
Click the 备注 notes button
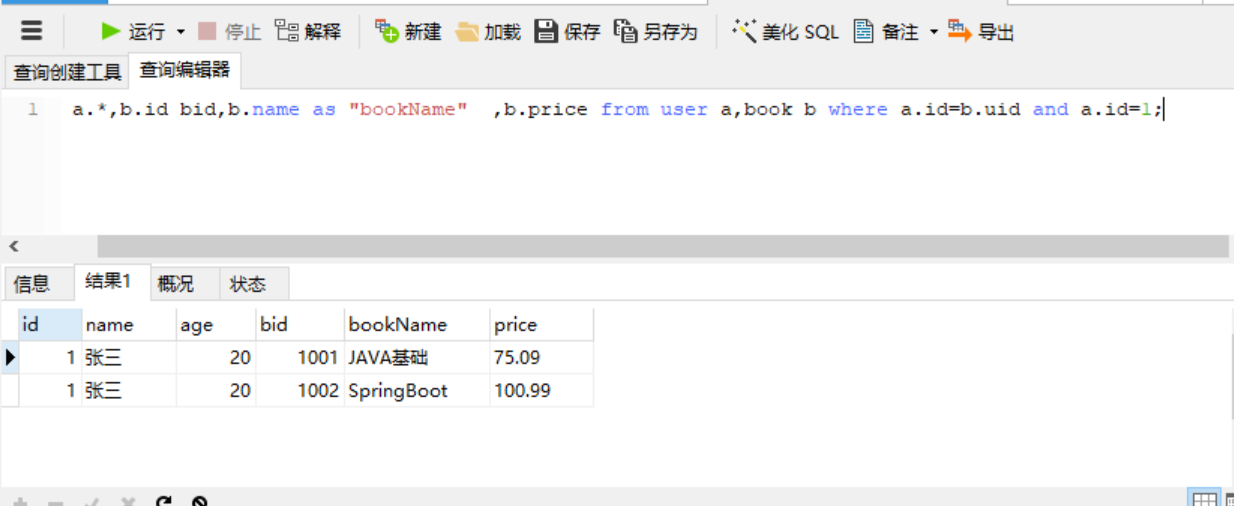(x=886, y=32)
